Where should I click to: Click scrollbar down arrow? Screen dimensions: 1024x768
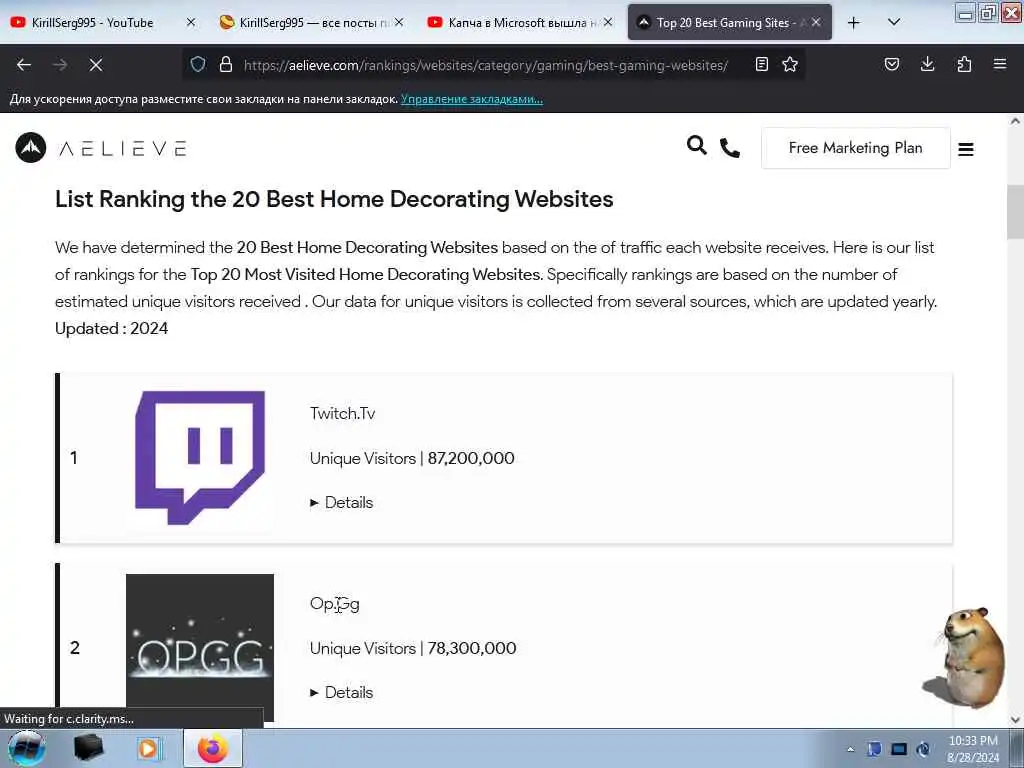pos(1015,720)
